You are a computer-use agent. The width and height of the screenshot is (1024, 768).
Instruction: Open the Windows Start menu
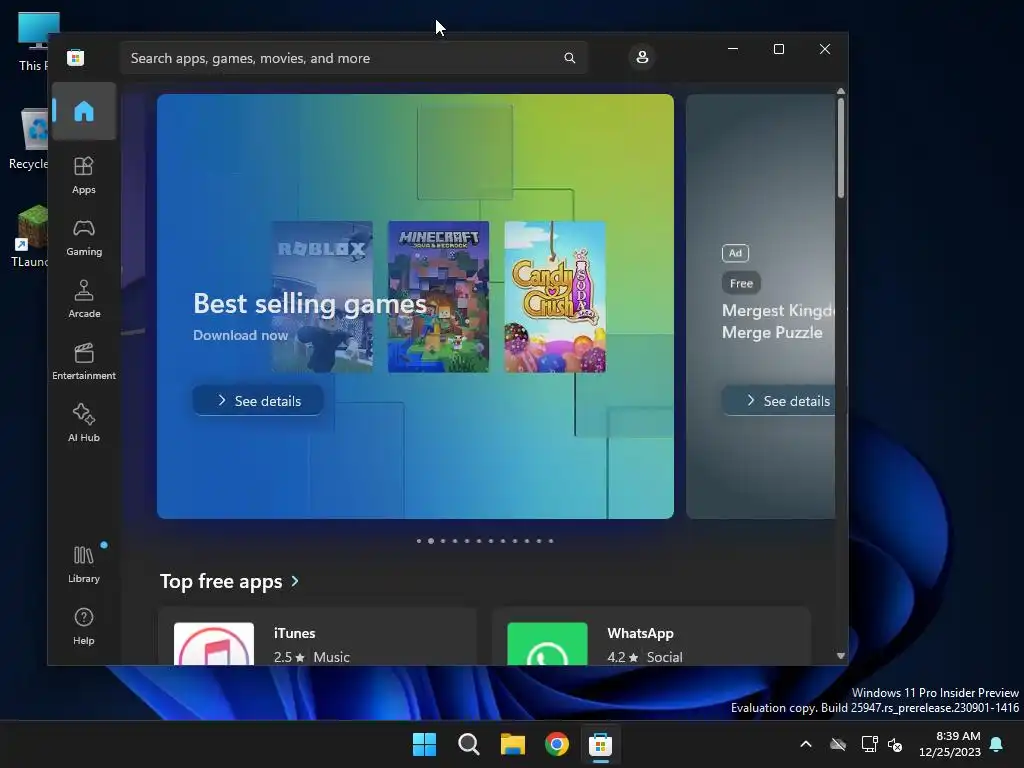424,744
